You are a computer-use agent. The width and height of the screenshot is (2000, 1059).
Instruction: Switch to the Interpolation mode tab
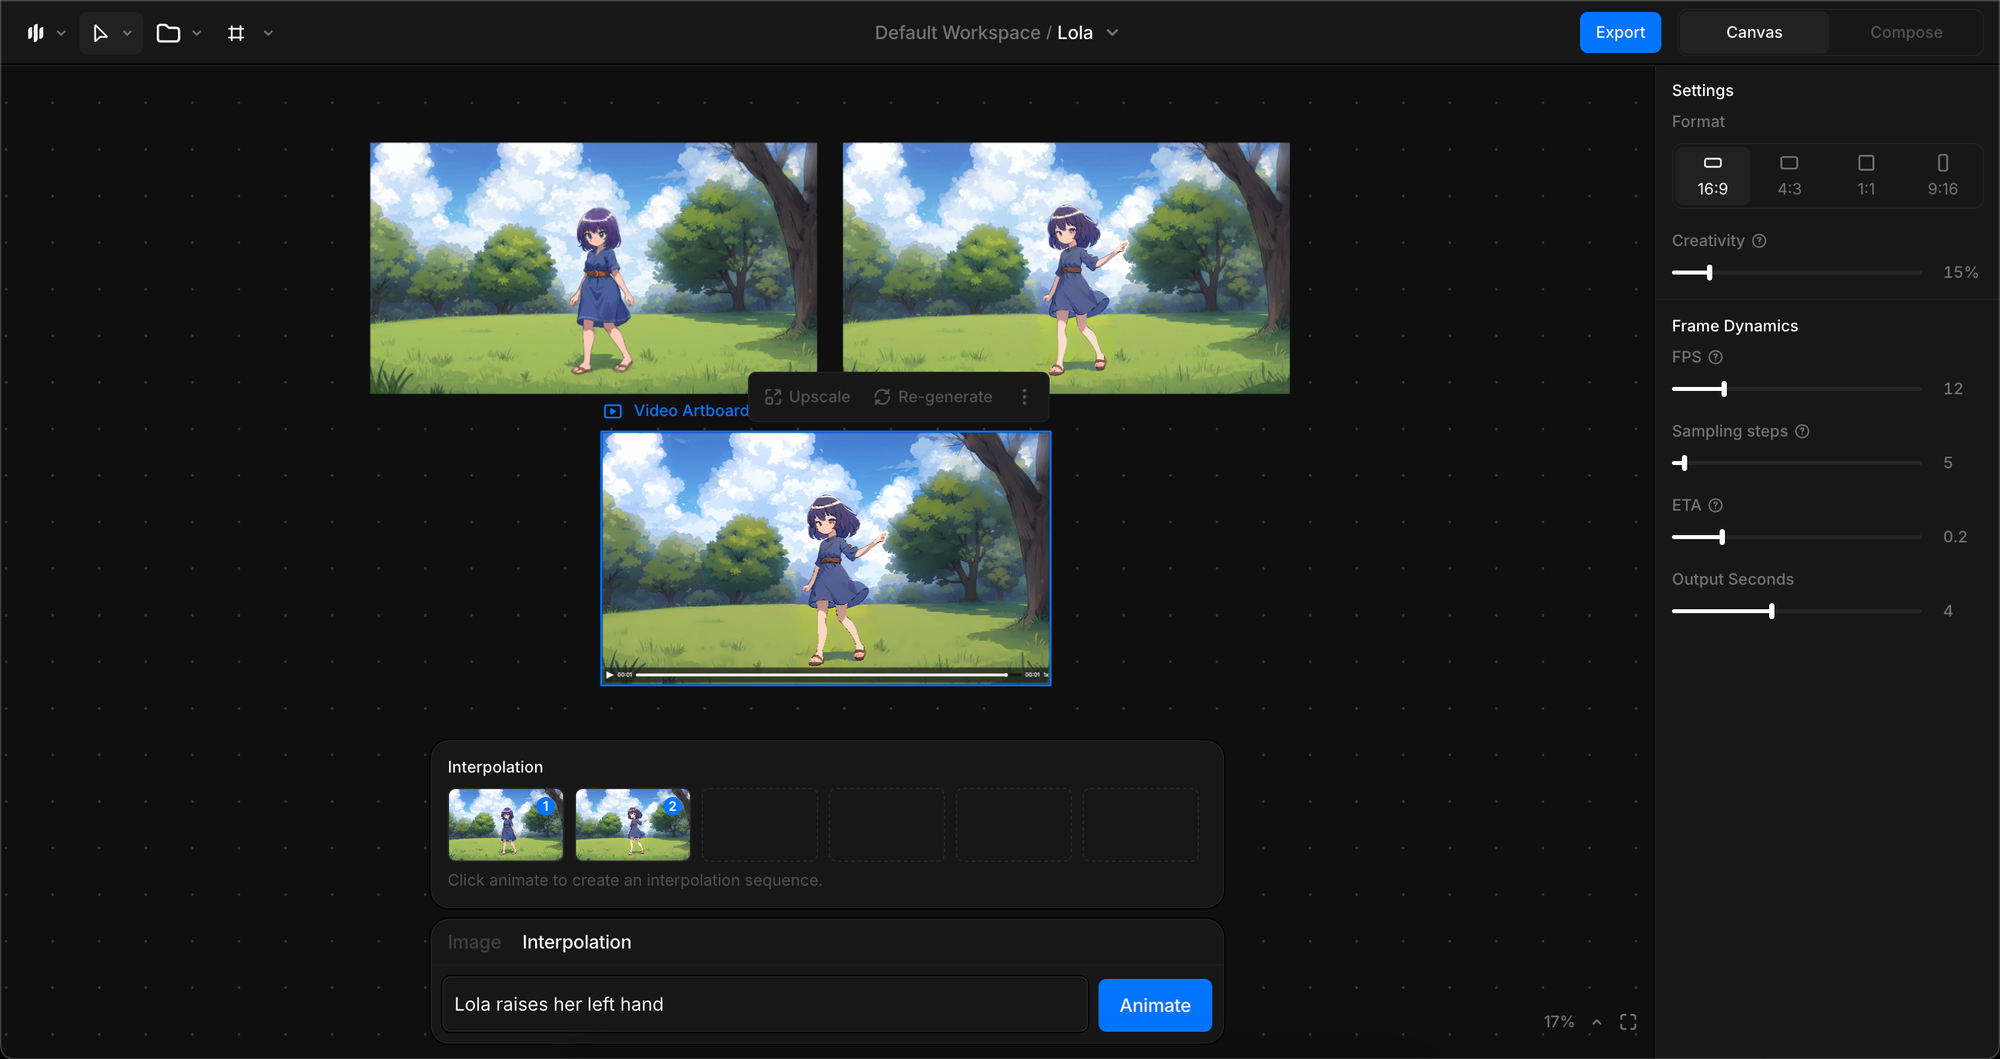pyautogui.click(x=576, y=942)
